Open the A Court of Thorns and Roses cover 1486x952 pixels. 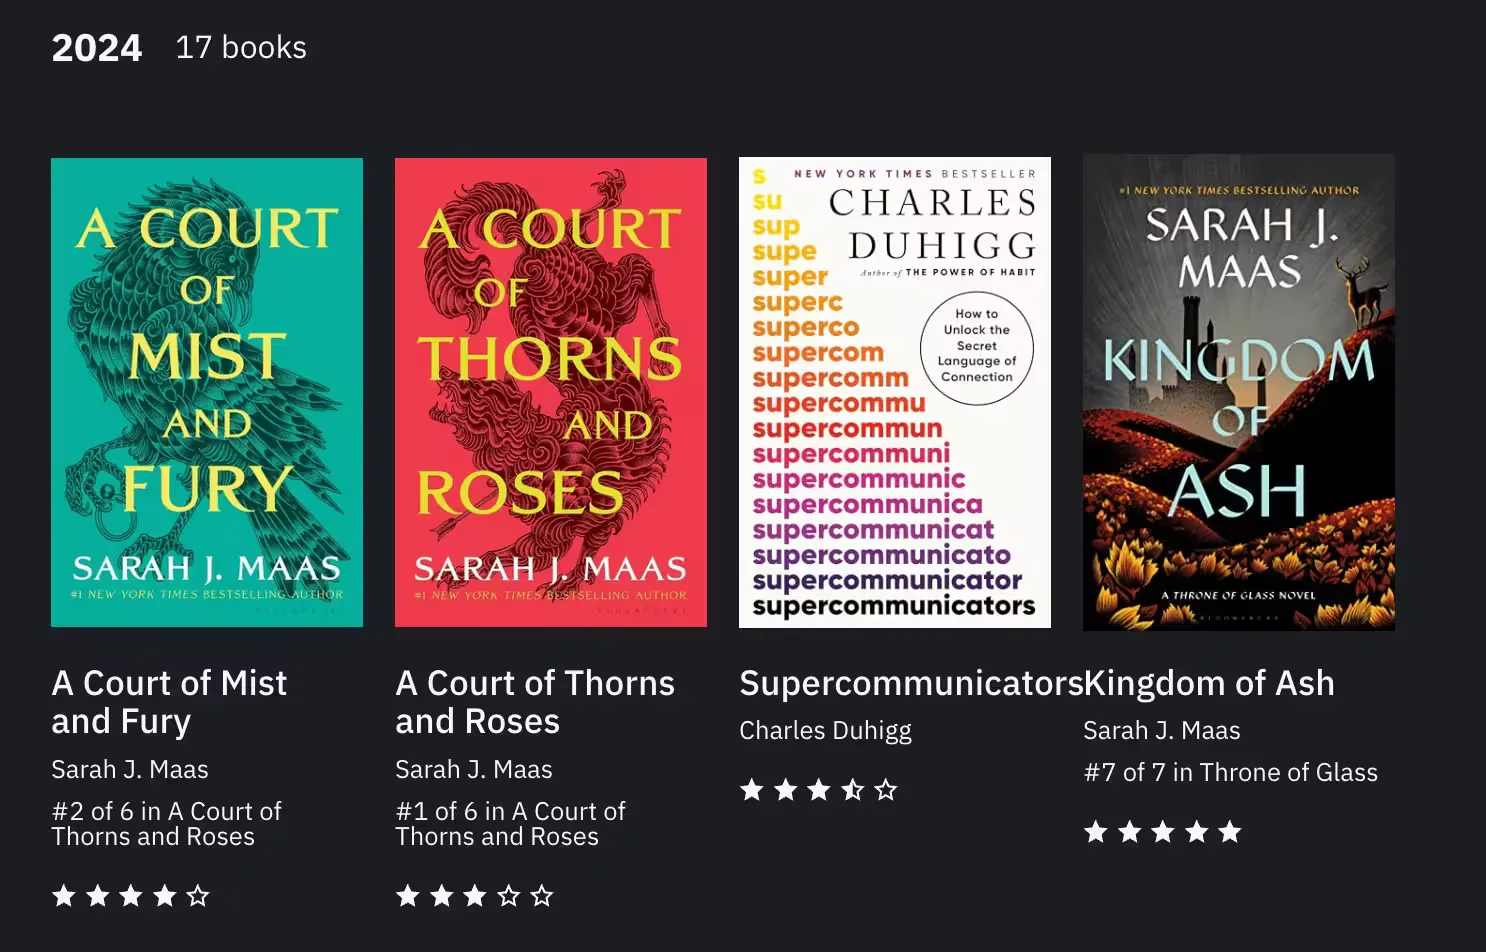[550, 392]
